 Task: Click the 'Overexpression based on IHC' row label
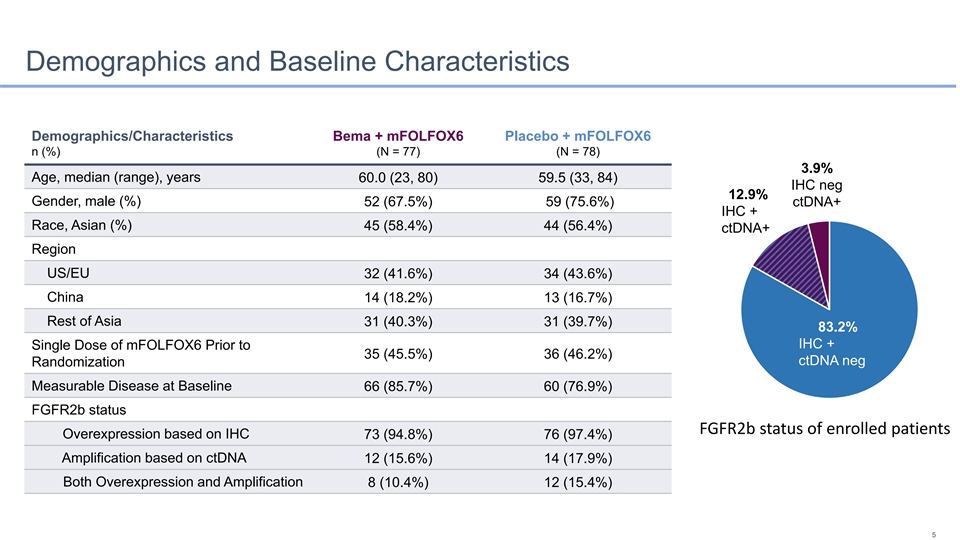click(155, 434)
